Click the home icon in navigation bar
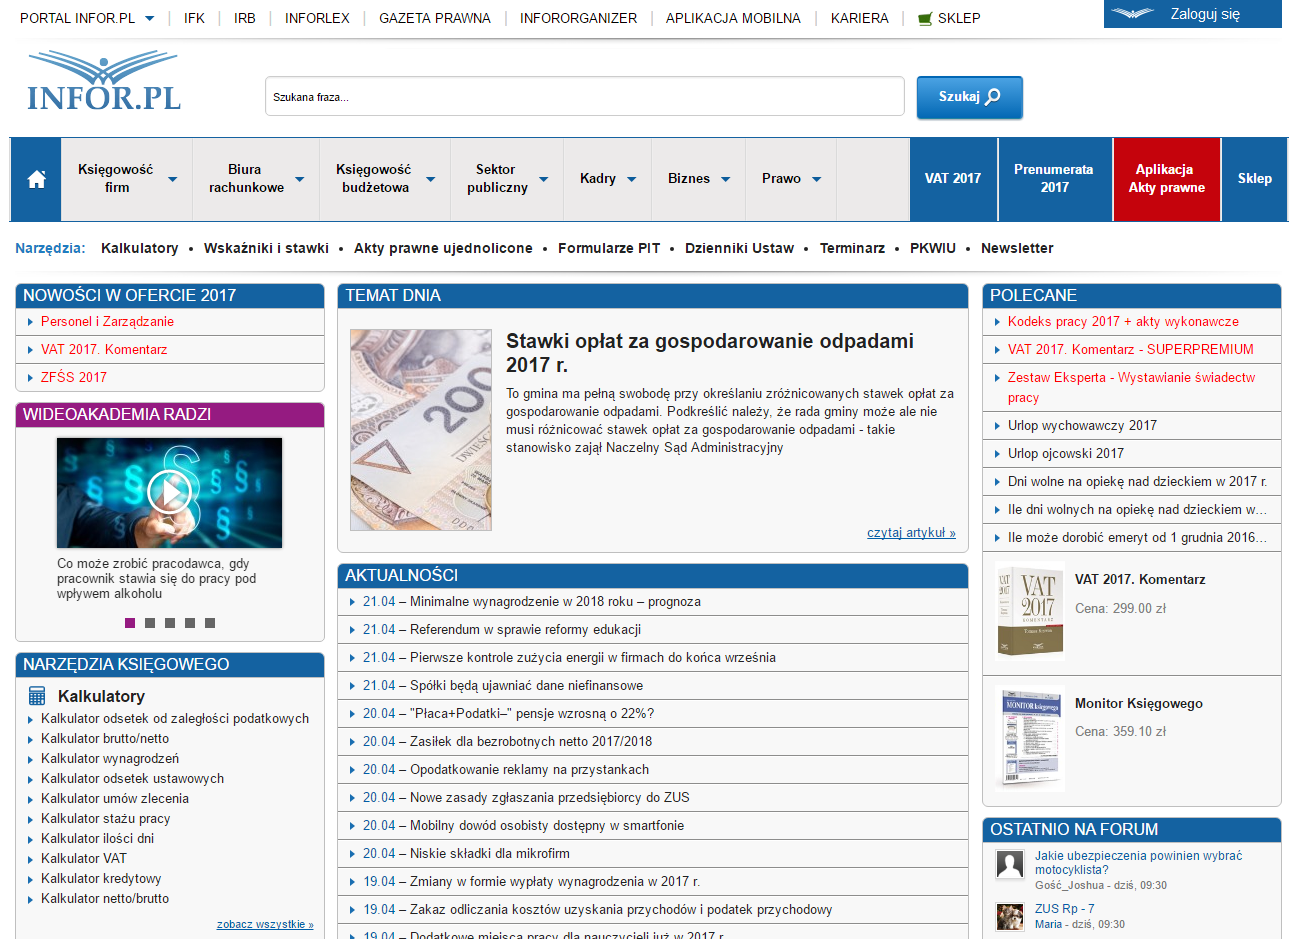Viewport: 1300px width, 939px height. [36, 179]
